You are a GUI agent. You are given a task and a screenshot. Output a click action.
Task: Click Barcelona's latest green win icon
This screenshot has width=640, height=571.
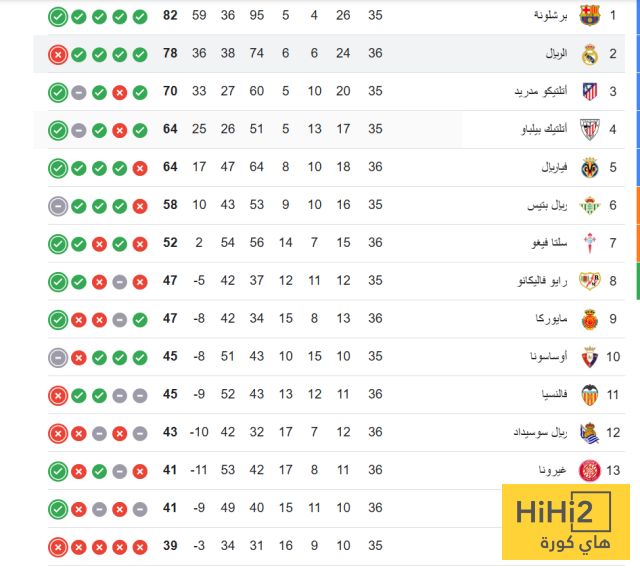(x=58, y=17)
